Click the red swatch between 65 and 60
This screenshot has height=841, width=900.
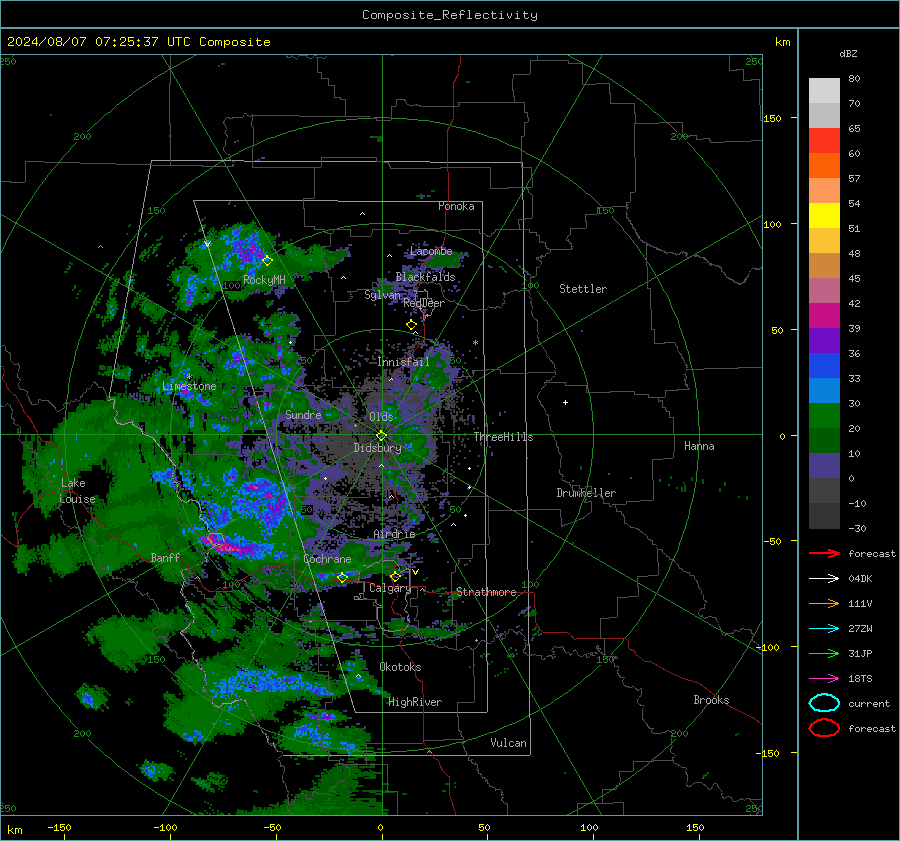tap(824, 141)
